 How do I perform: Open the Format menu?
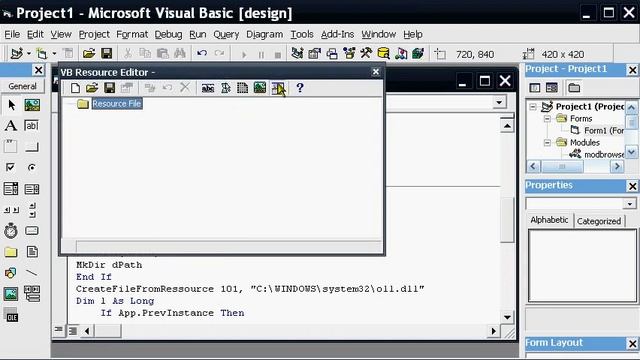(x=132, y=34)
